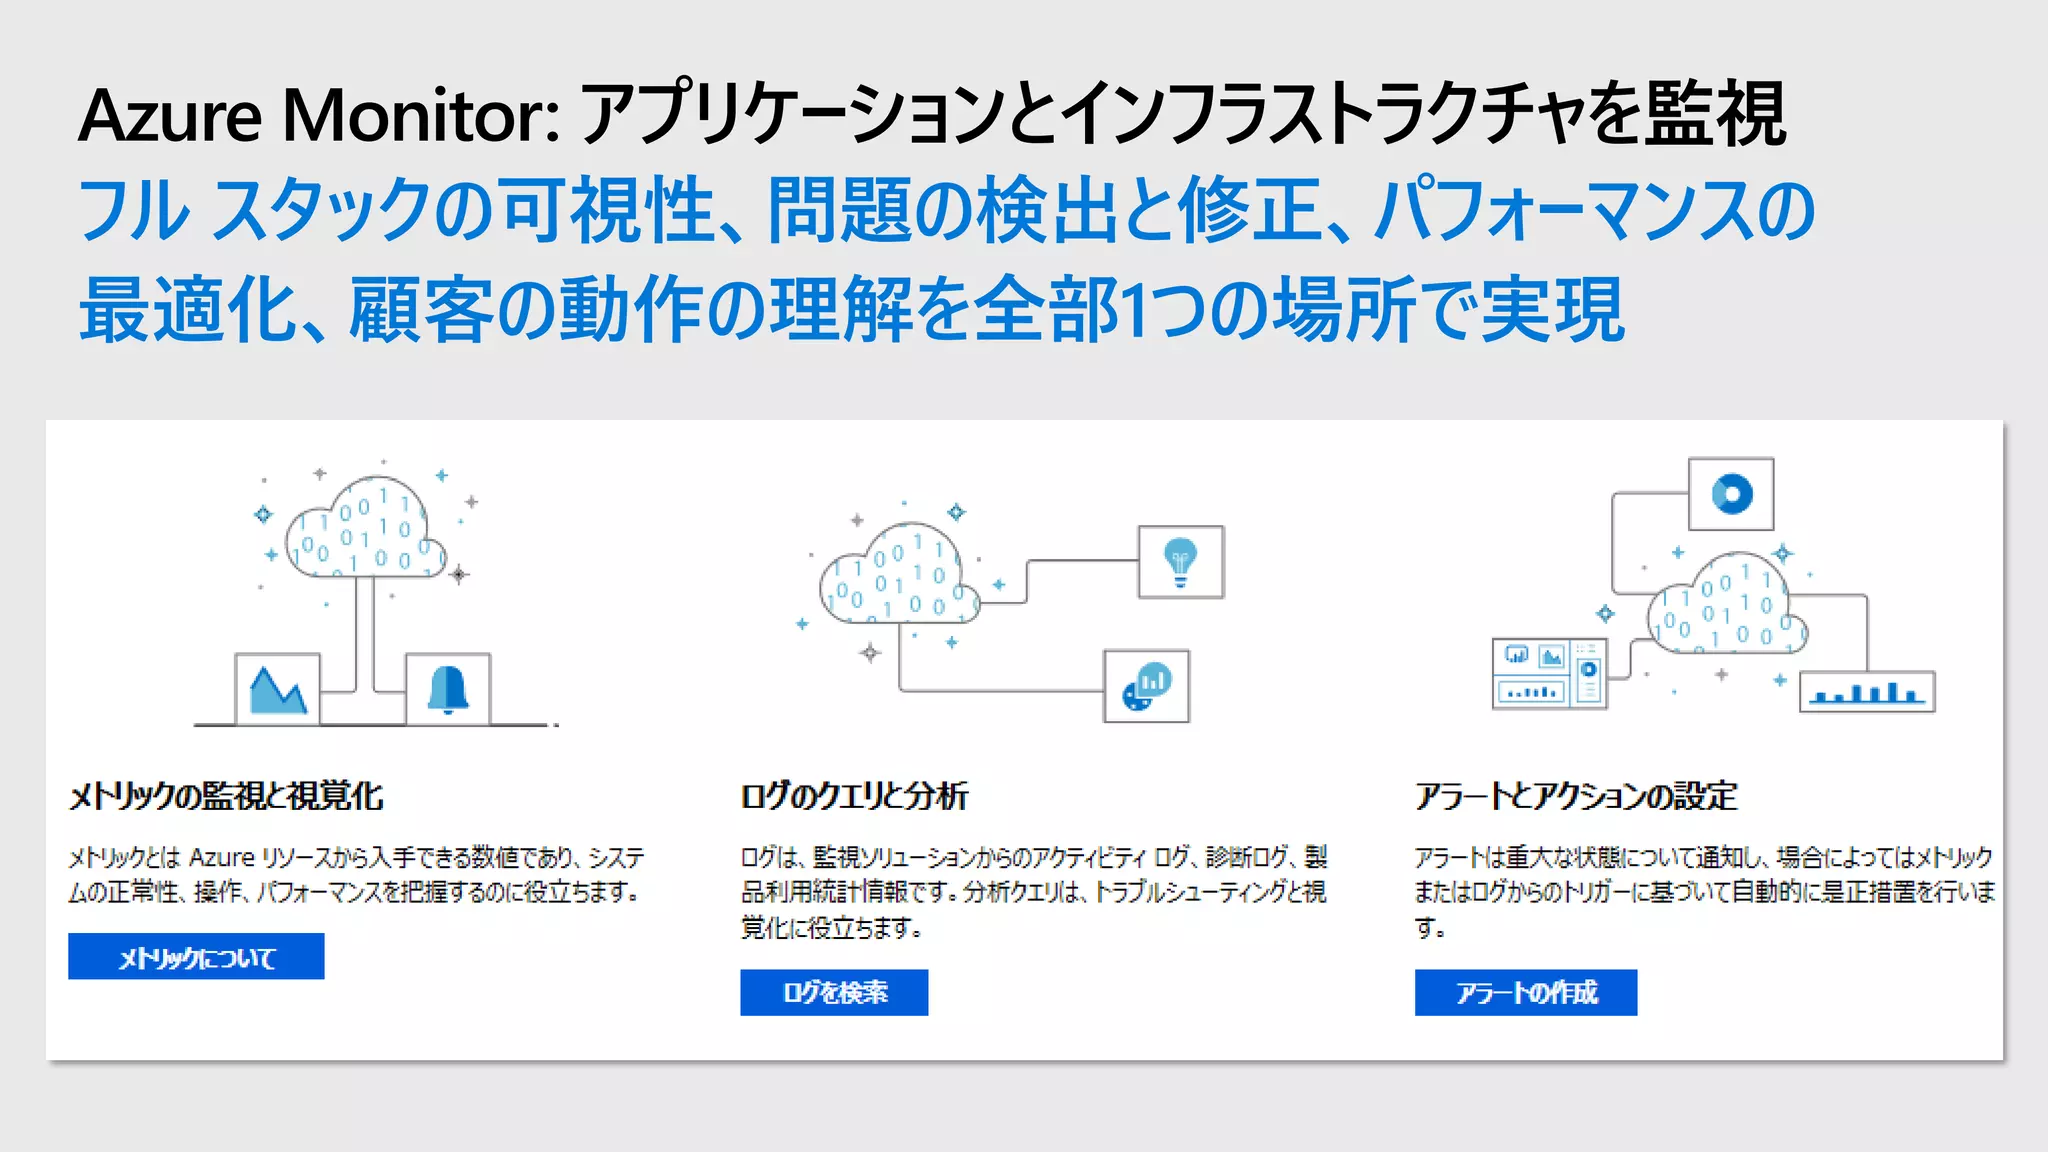Click the blue ring icon above alerts cloud

tap(1731, 494)
